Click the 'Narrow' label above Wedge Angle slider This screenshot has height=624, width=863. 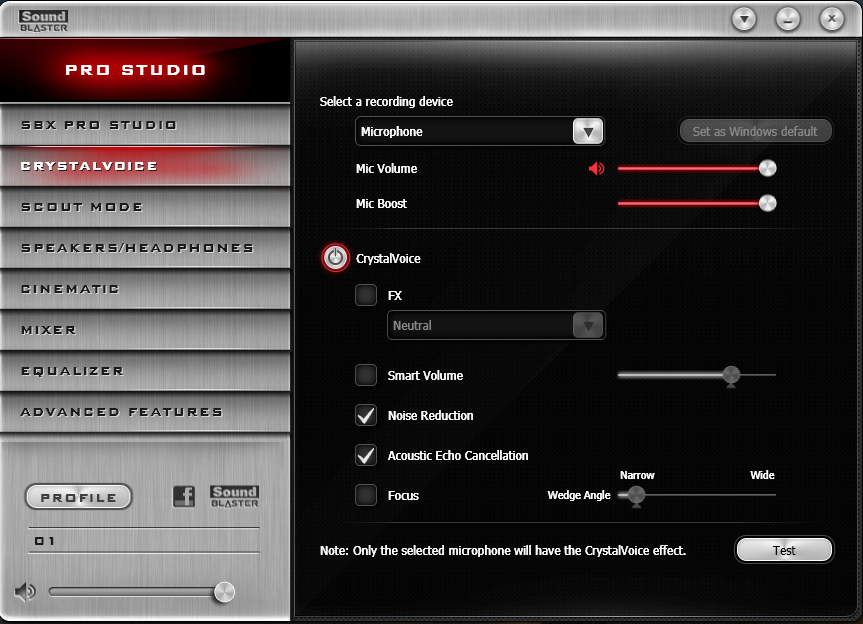pos(637,475)
